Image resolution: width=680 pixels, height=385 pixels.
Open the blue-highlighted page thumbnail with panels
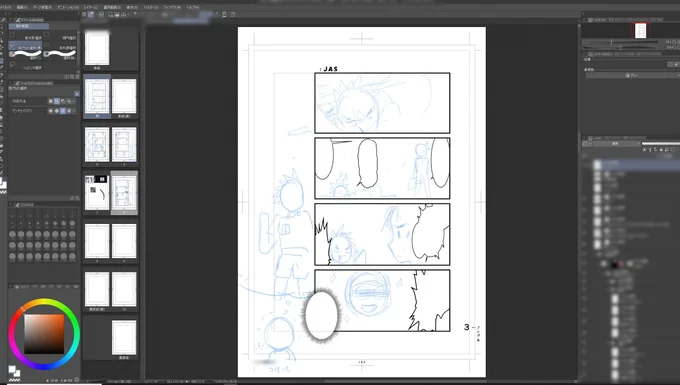(x=97, y=96)
